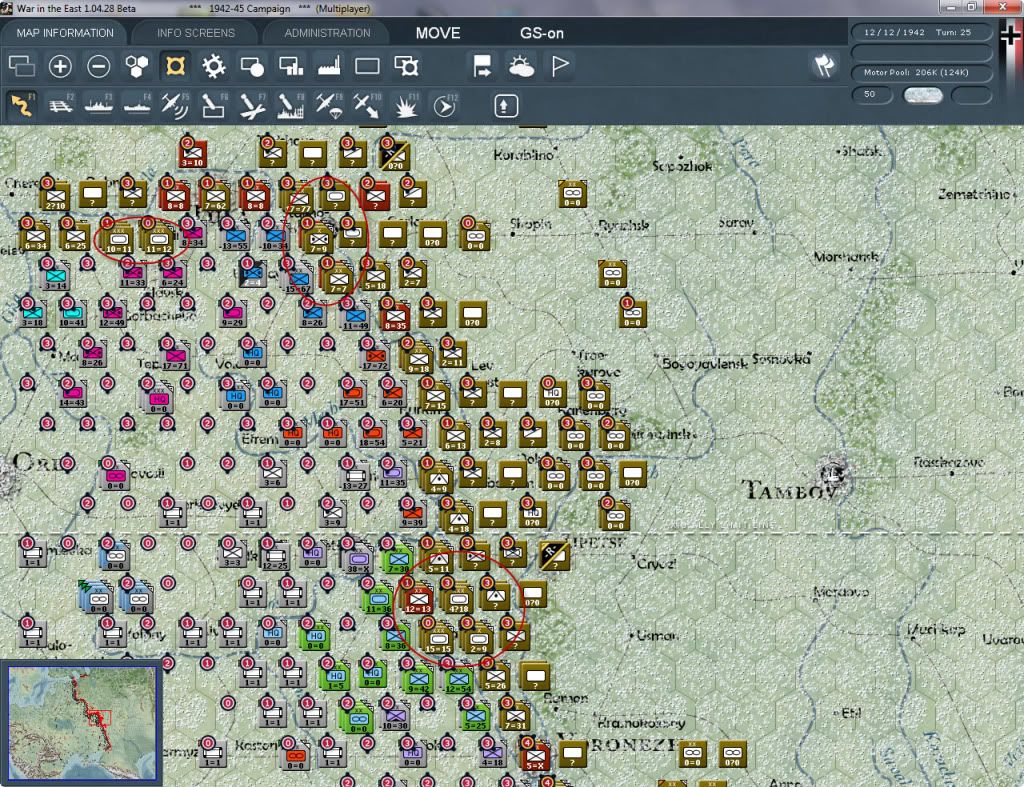Click the date 12/12/1942 Turn 25 field
The height and width of the screenshot is (787, 1024).
tap(921, 32)
